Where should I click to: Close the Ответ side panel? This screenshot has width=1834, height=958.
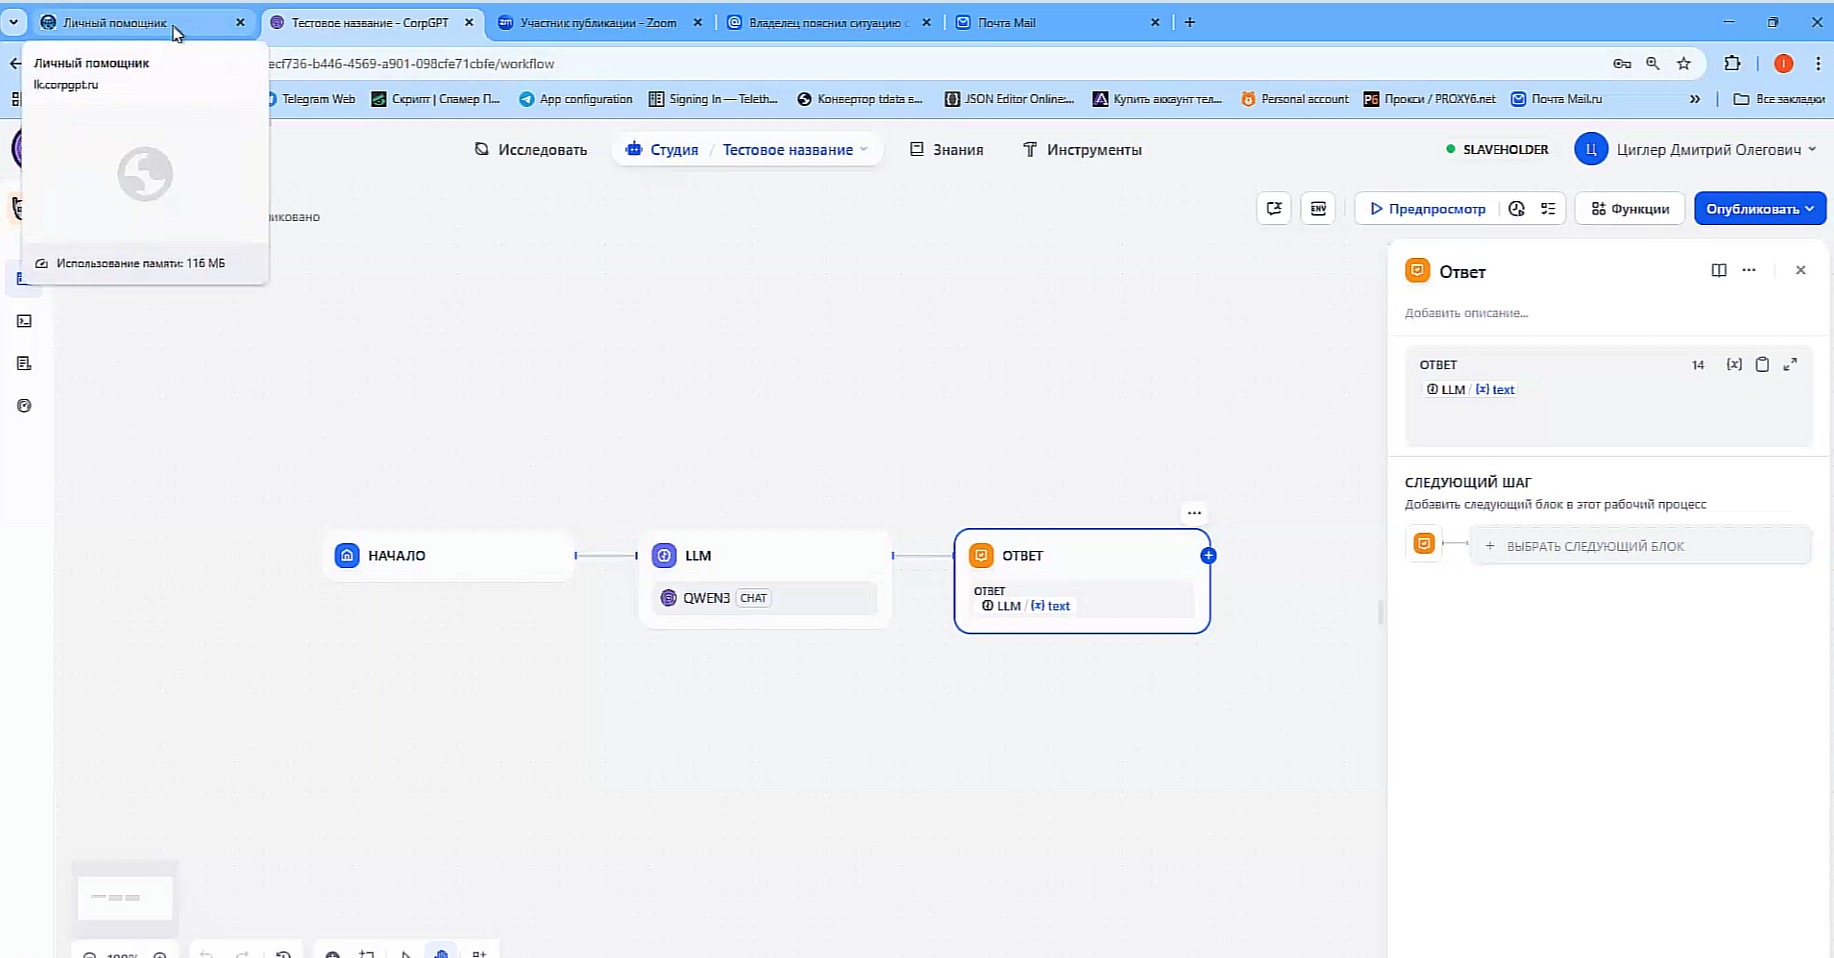[1801, 270]
